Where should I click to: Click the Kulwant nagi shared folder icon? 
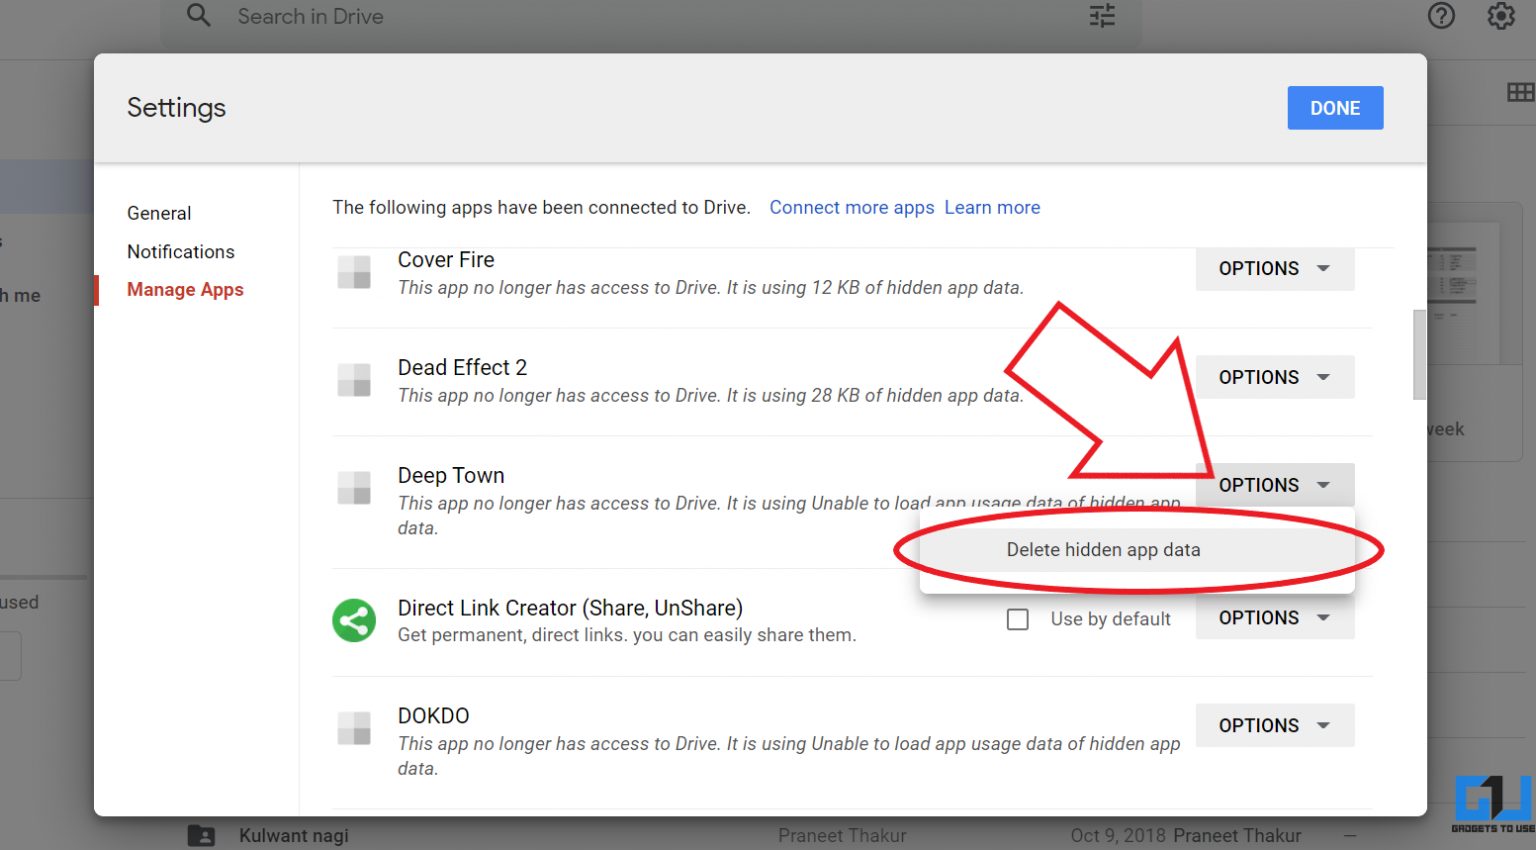(201, 835)
